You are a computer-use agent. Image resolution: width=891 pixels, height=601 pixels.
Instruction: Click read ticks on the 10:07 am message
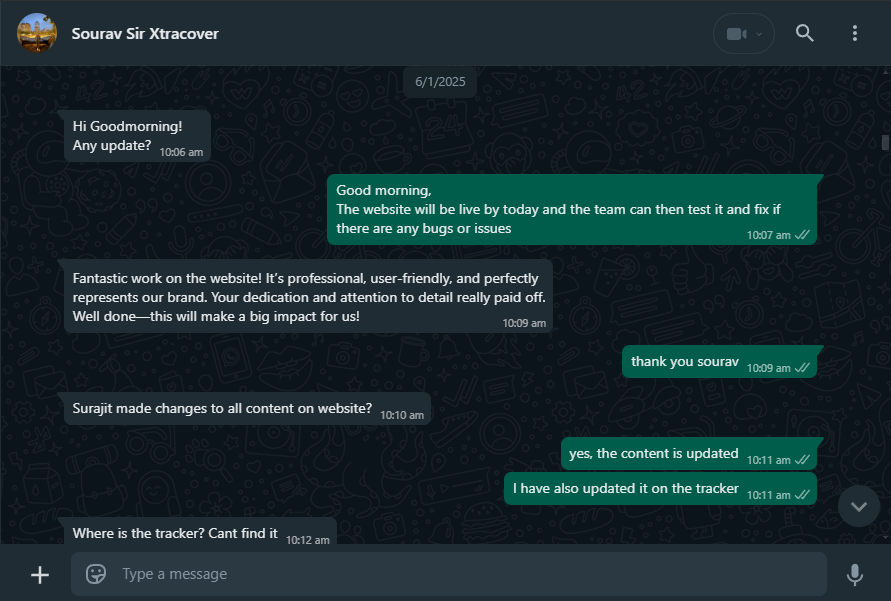[802, 235]
